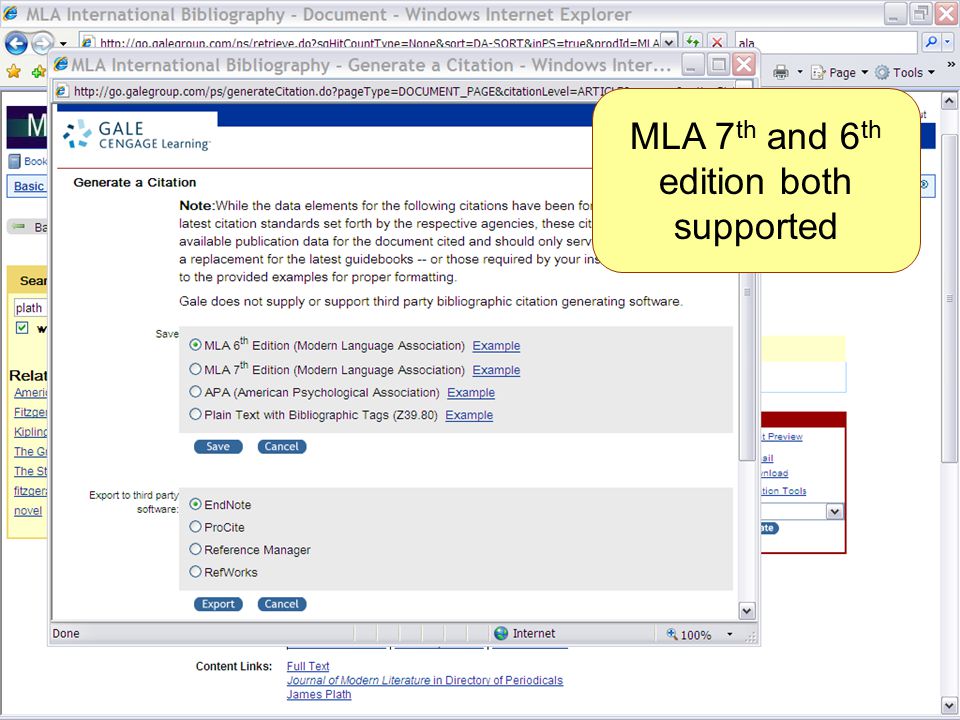Image resolution: width=960 pixels, height=720 pixels.
Task: Click the main window page icon in address bar
Action: pos(88,43)
